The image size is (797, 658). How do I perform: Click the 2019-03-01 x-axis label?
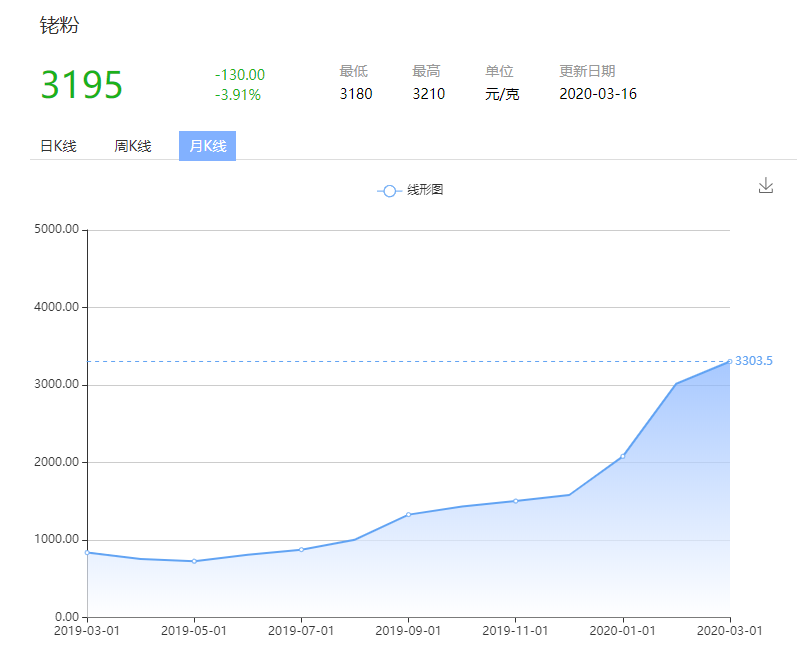coord(87,631)
